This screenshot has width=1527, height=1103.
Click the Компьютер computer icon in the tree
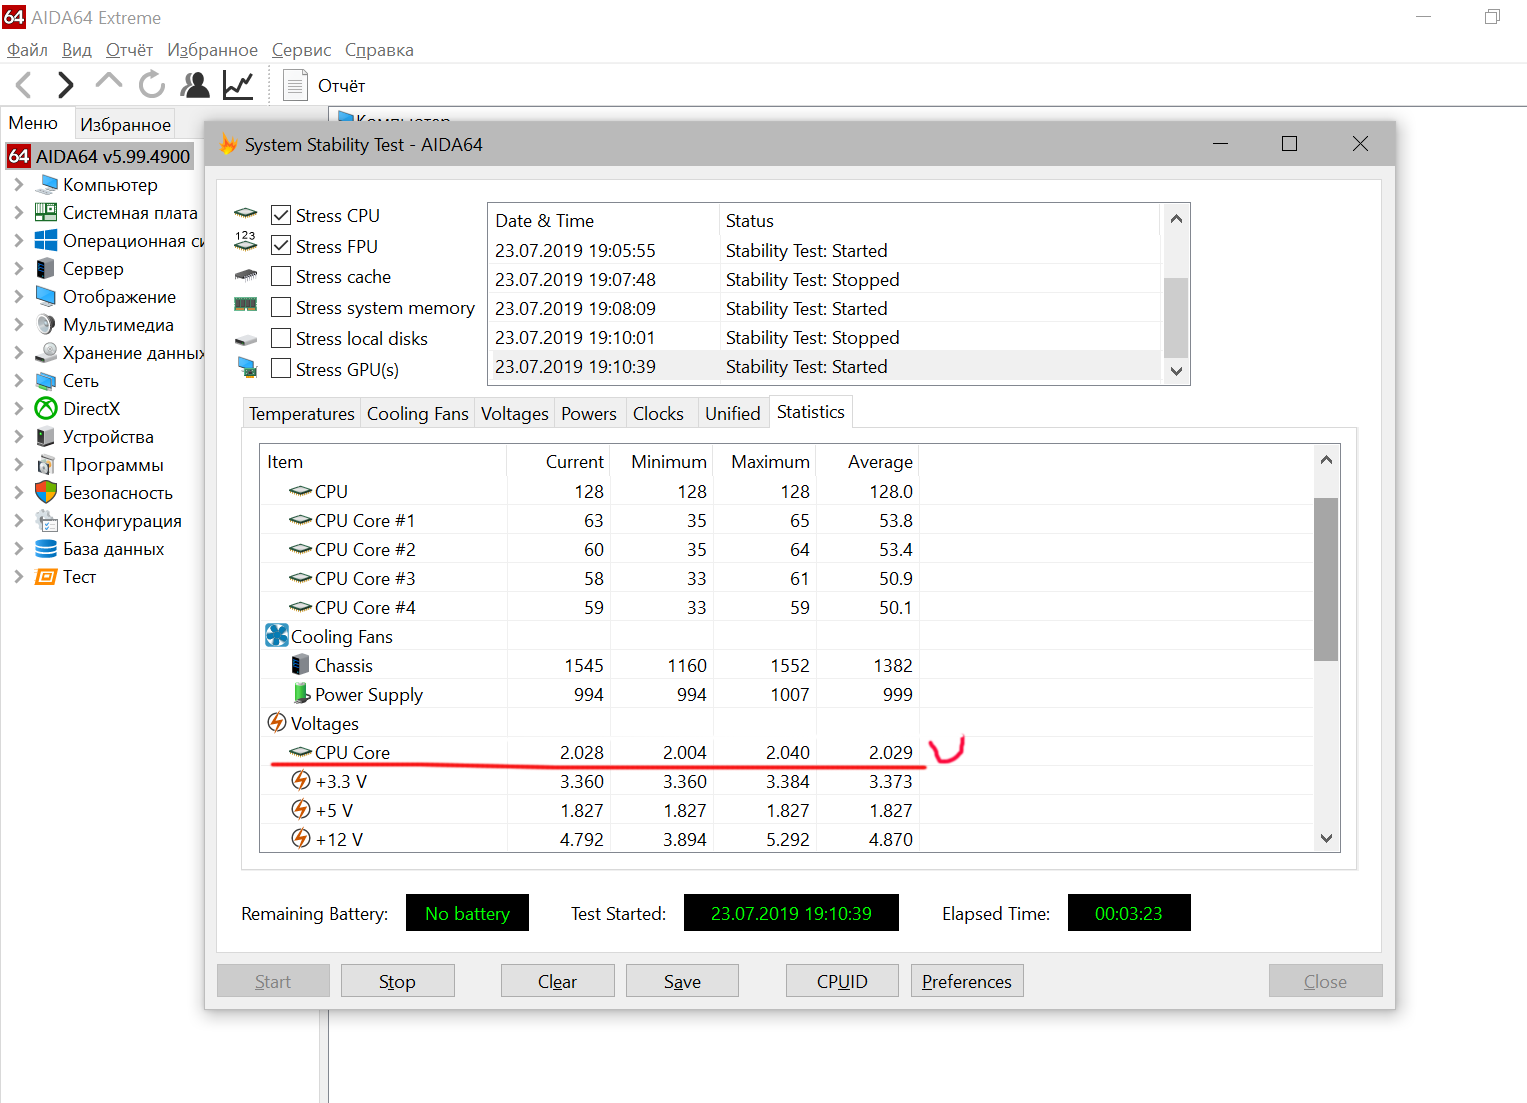(46, 184)
